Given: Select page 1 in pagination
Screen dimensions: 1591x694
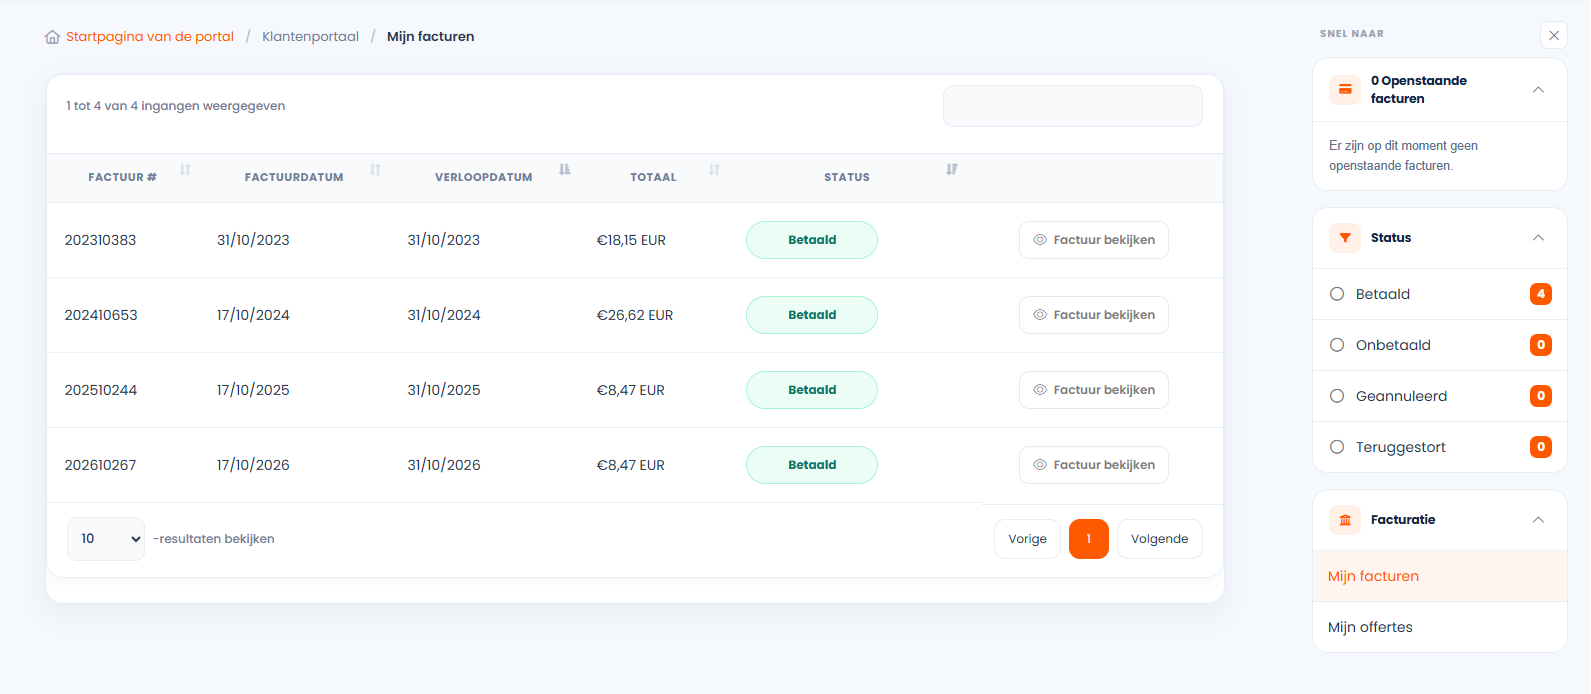Looking at the screenshot, I should (1089, 539).
